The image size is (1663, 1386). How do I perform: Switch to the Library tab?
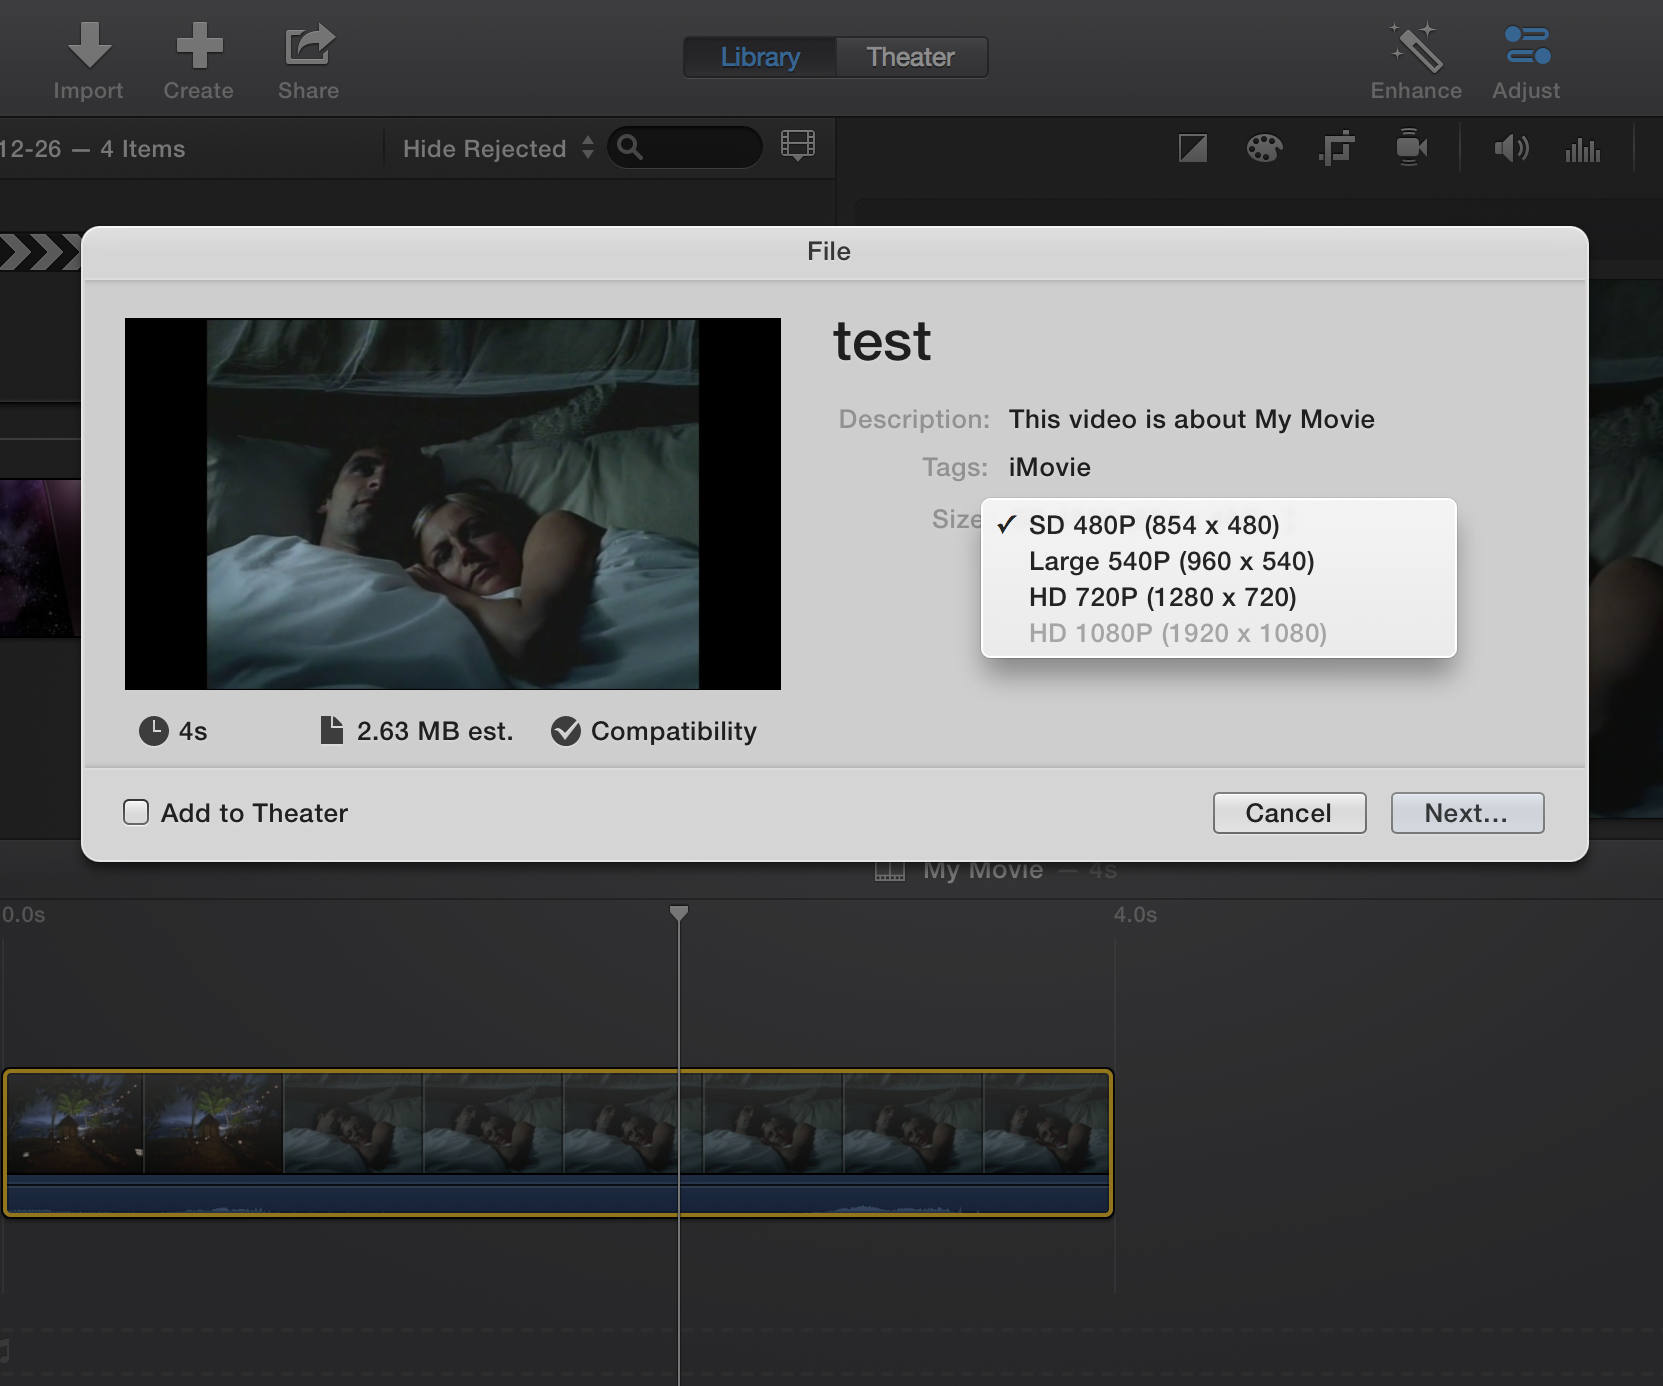[x=760, y=57]
